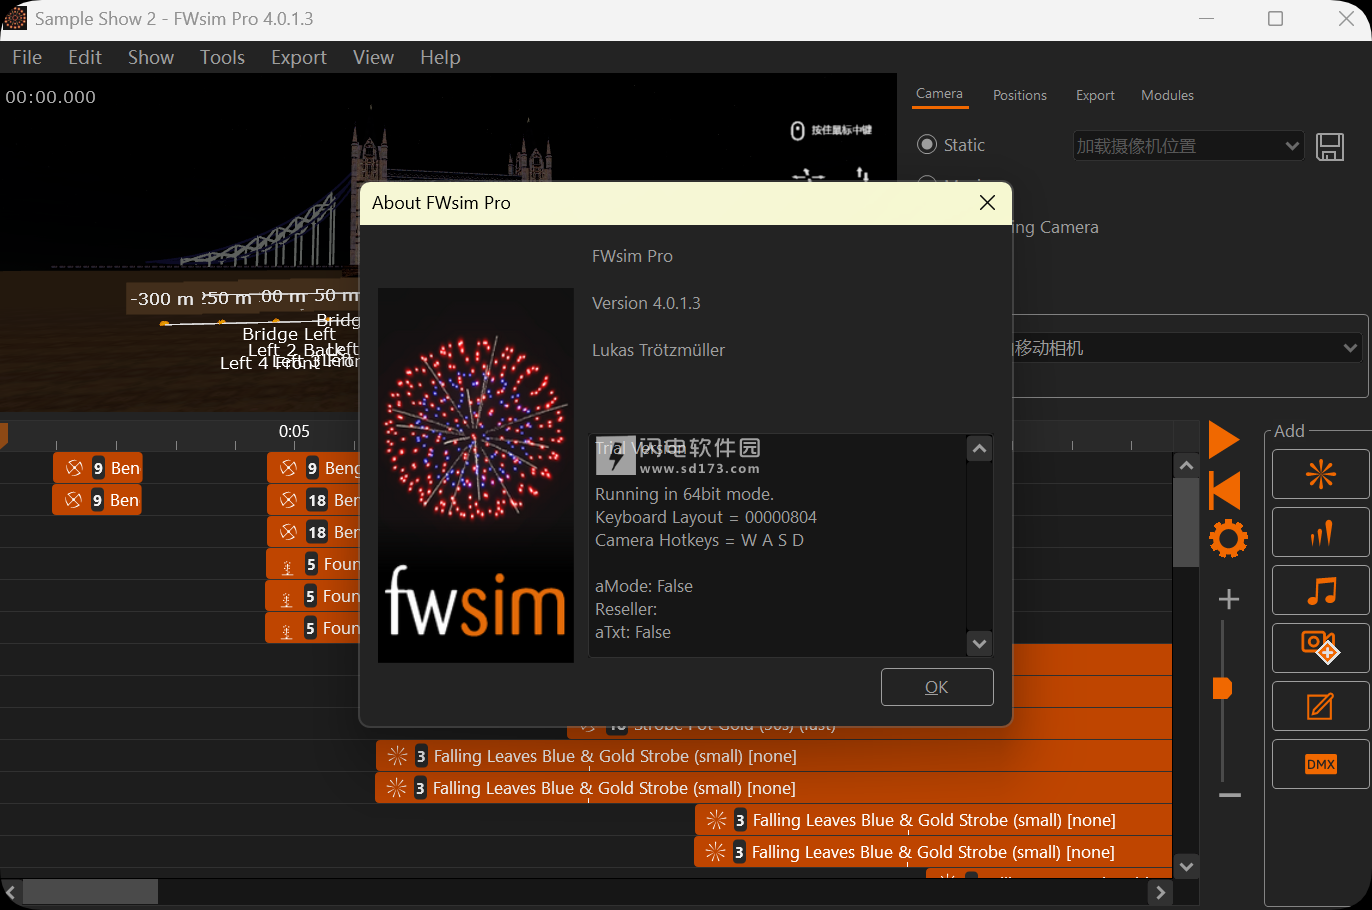Zoom out timeline with minus icon

1230,795
